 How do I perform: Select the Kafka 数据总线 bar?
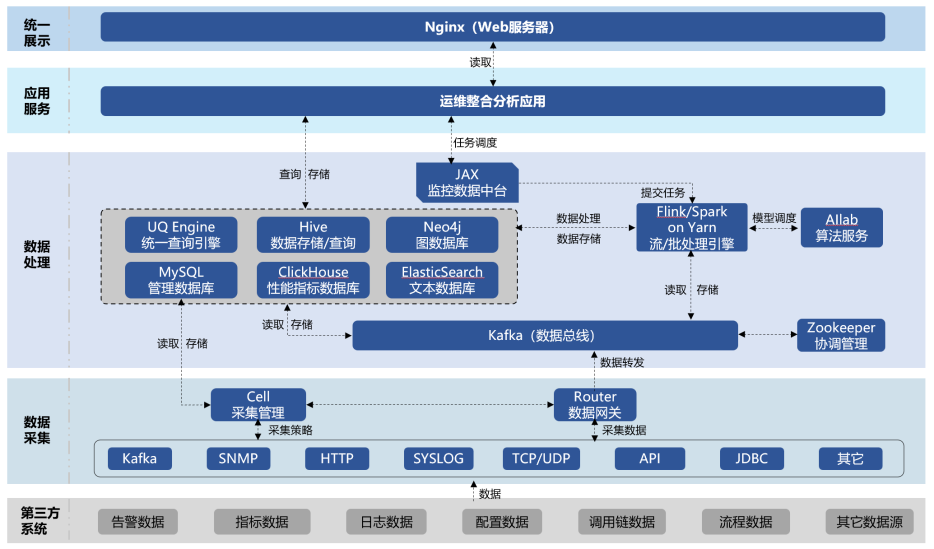pos(545,335)
